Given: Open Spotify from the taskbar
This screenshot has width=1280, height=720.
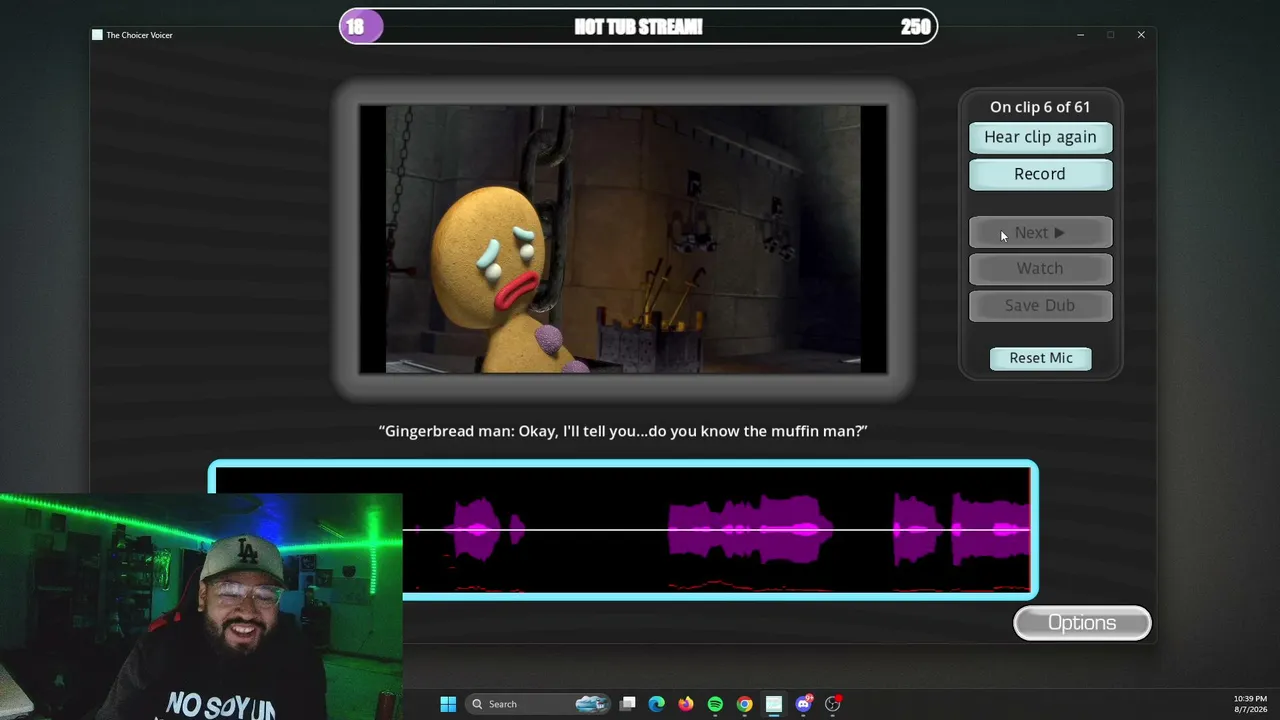Looking at the screenshot, I should [x=715, y=704].
